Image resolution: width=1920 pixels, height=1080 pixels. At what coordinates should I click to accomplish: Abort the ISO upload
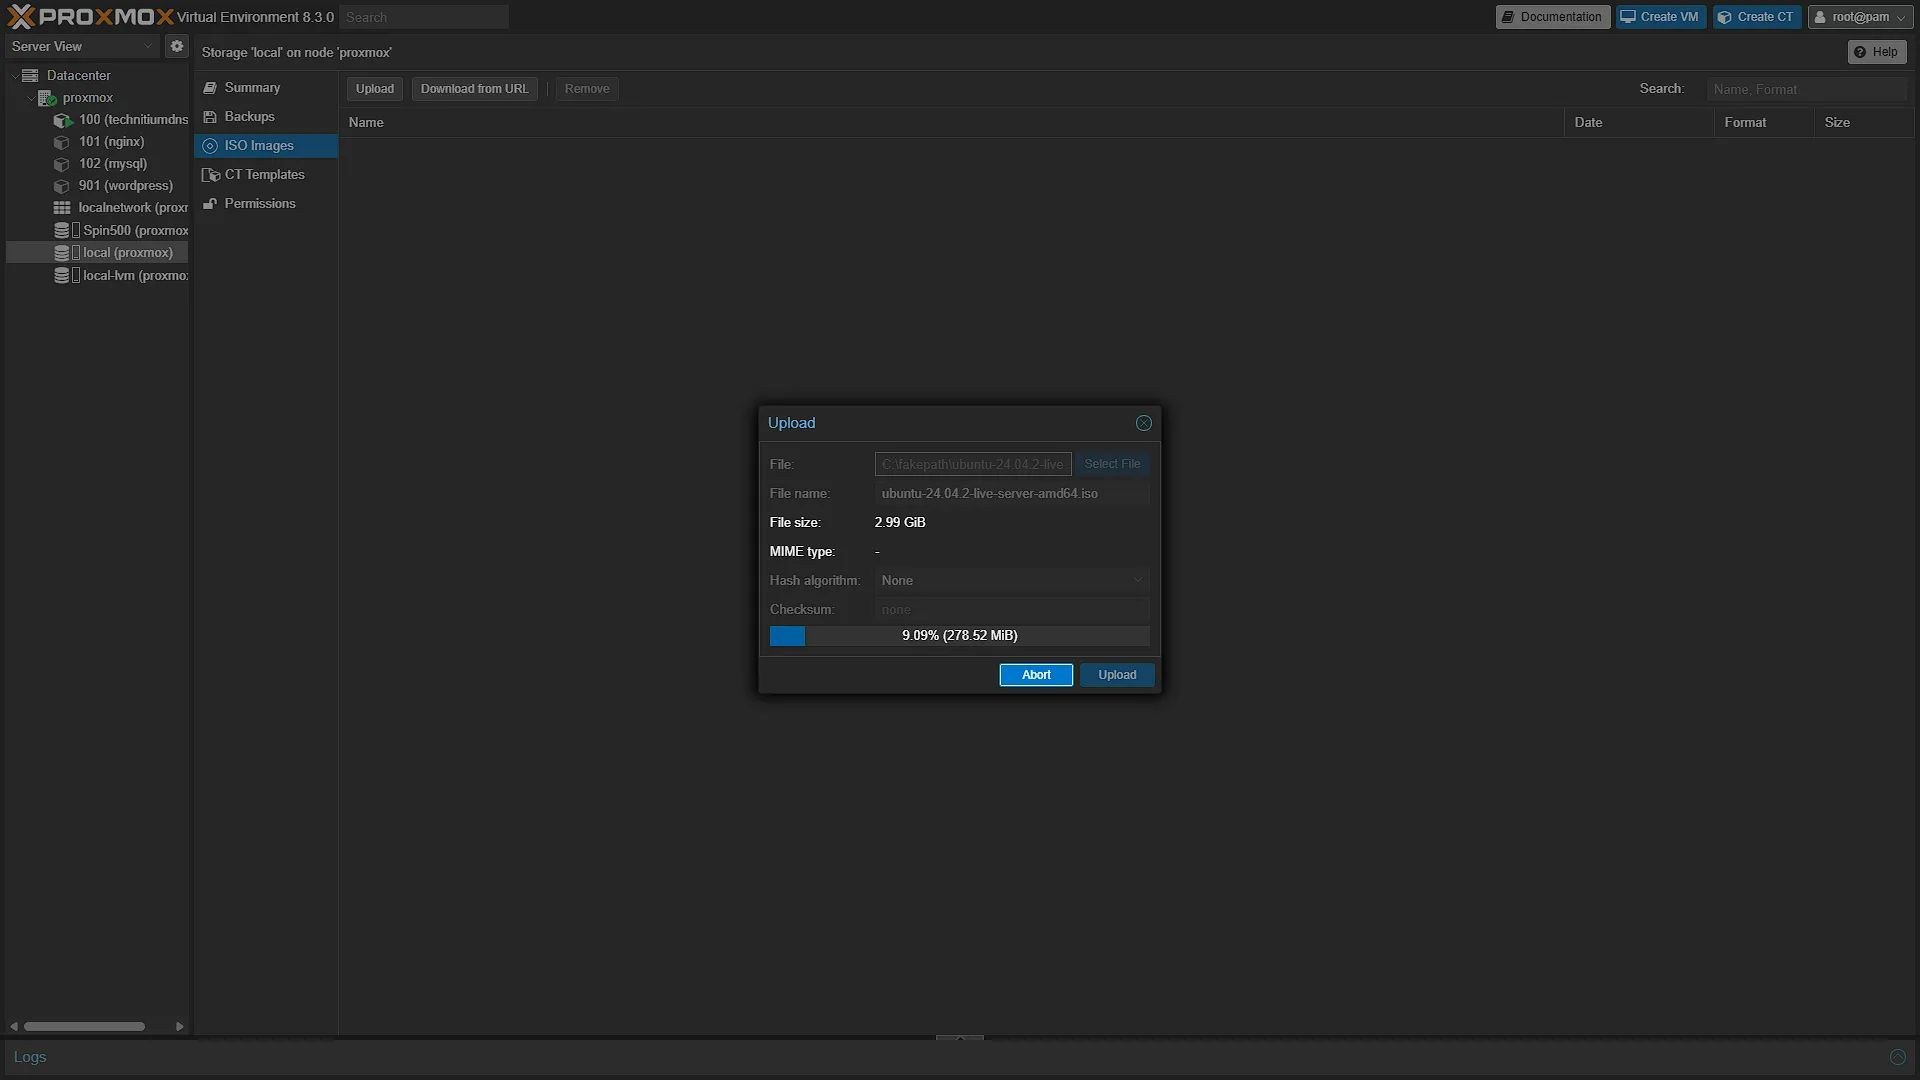coord(1036,675)
